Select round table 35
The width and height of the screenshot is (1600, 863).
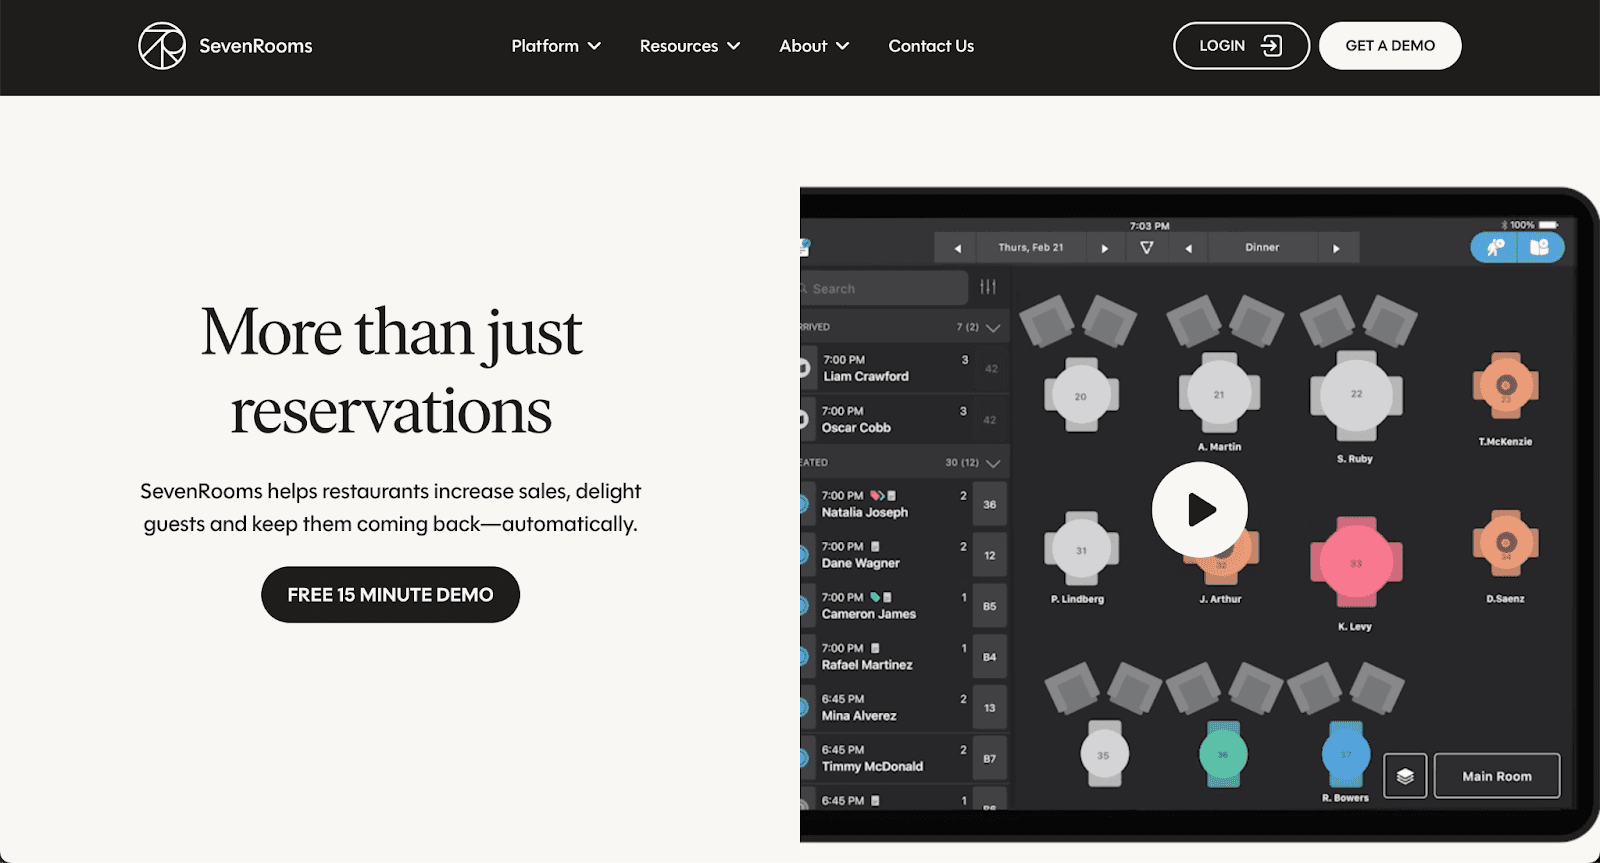[x=1104, y=755]
